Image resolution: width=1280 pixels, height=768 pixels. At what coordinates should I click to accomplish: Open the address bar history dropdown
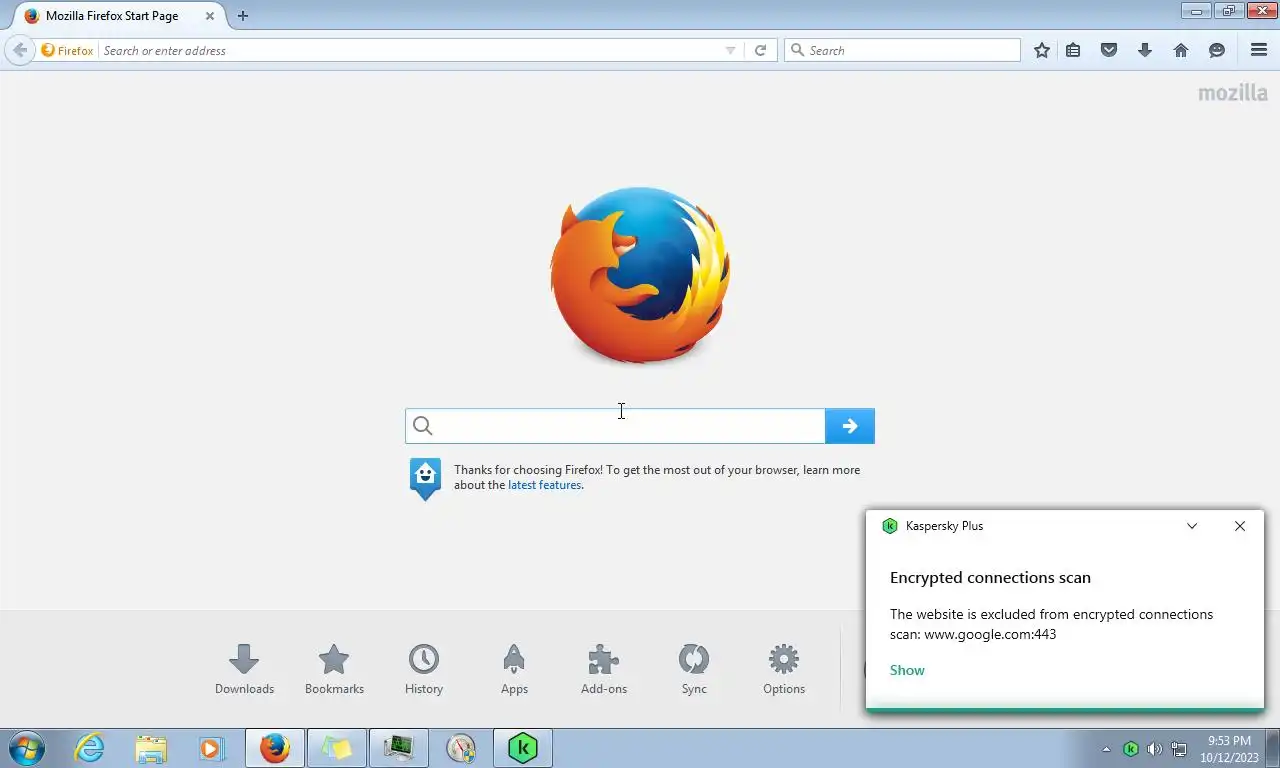click(x=730, y=50)
